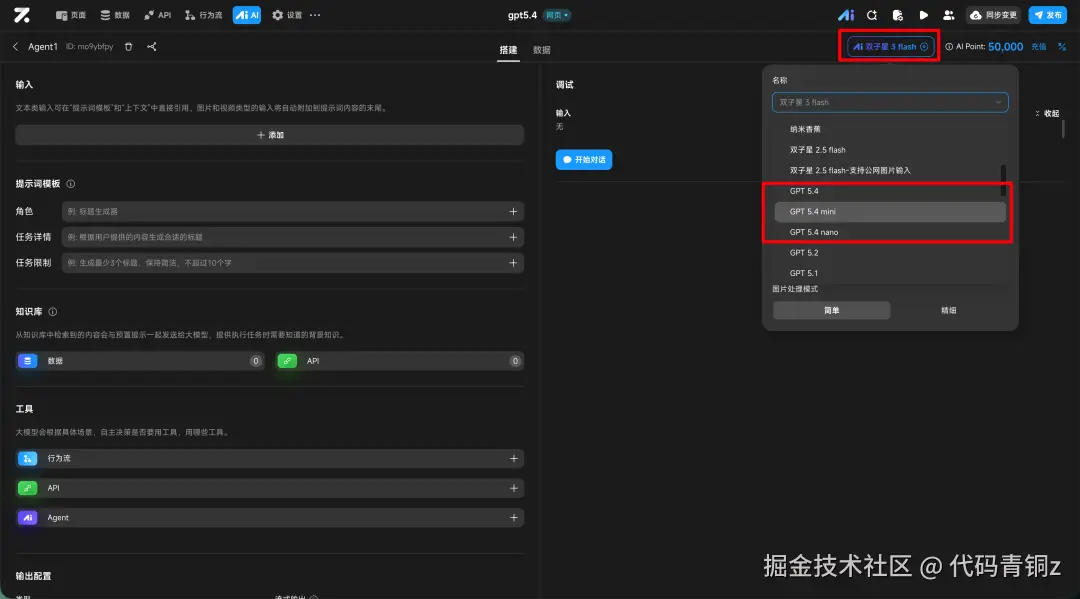Click the ID: mo9ybfpy text
This screenshot has width=1080, height=599.
point(90,47)
